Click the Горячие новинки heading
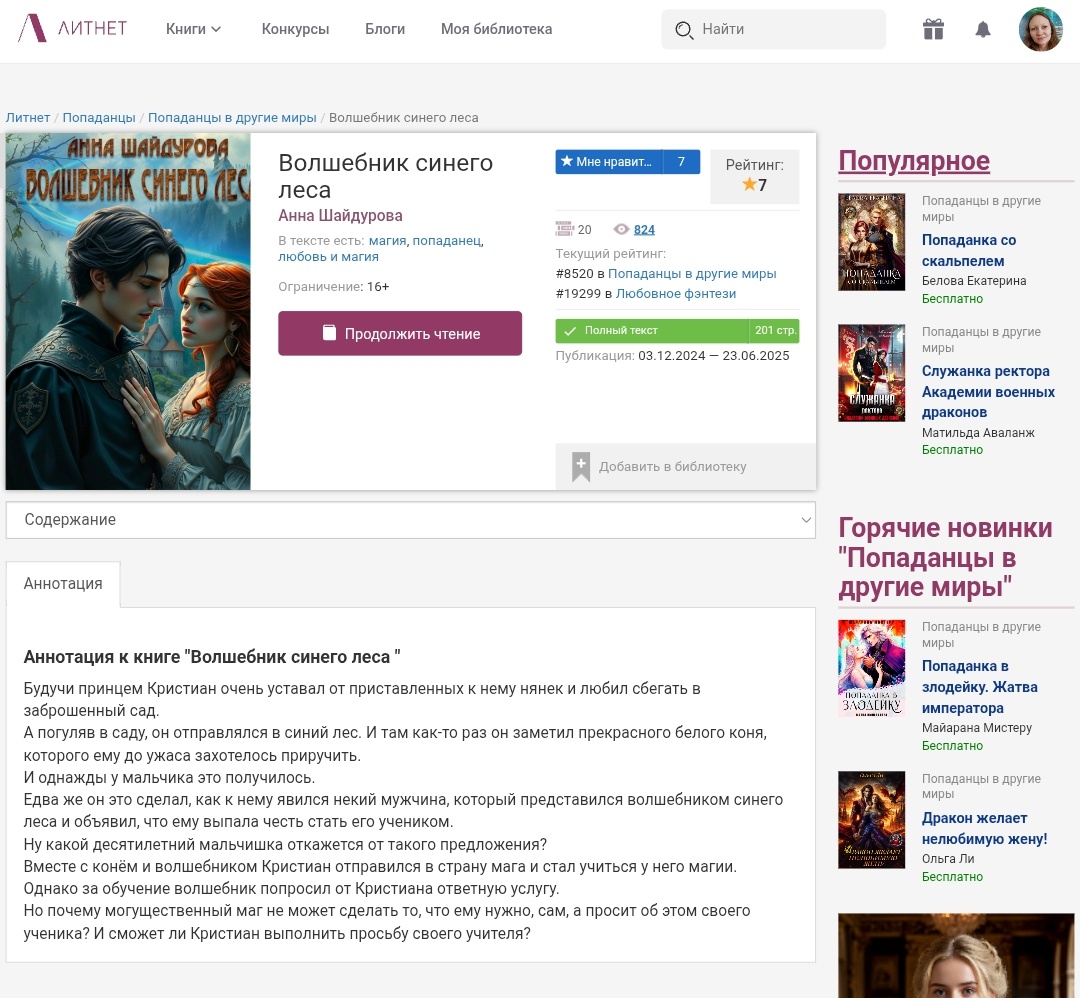Image resolution: width=1080 pixels, height=998 pixels. (x=945, y=558)
